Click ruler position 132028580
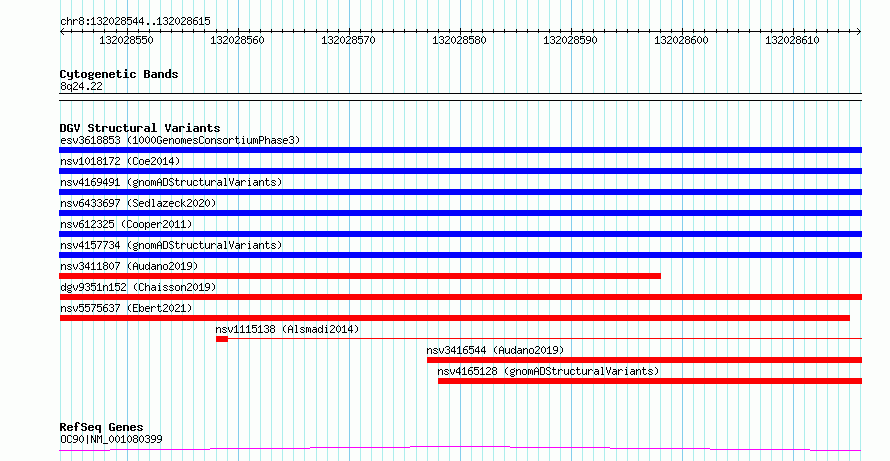 pyautogui.click(x=459, y=40)
